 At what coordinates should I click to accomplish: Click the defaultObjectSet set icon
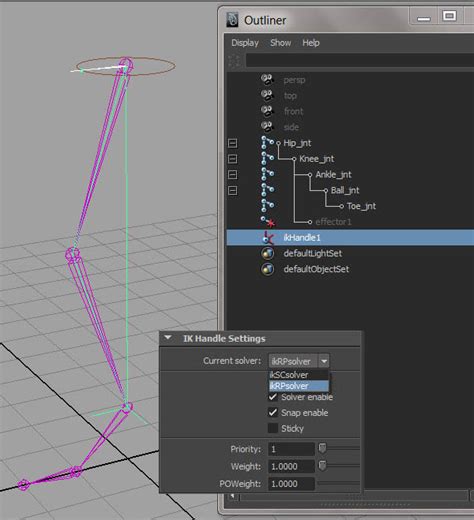point(268,269)
